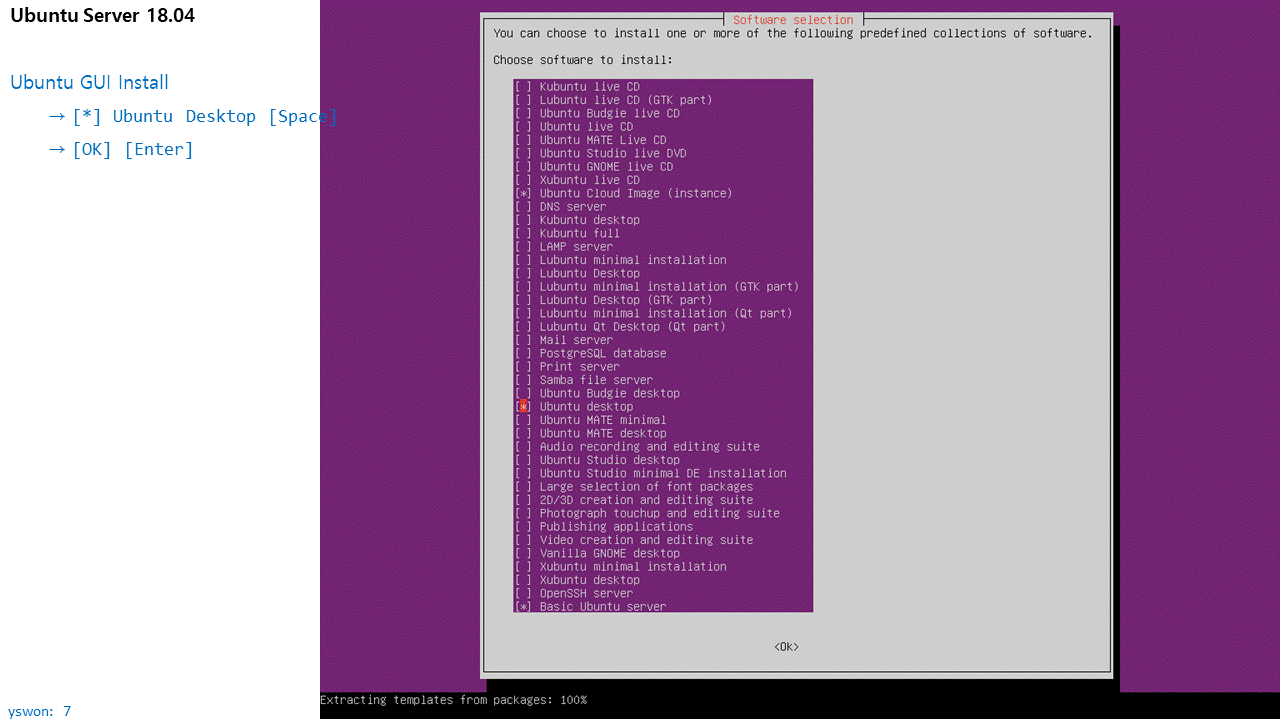Image resolution: width=1280 pixels, height=720 pixels.
Task: Check the Ubuntu MATE Live CD box
Action: pos(523,140)
